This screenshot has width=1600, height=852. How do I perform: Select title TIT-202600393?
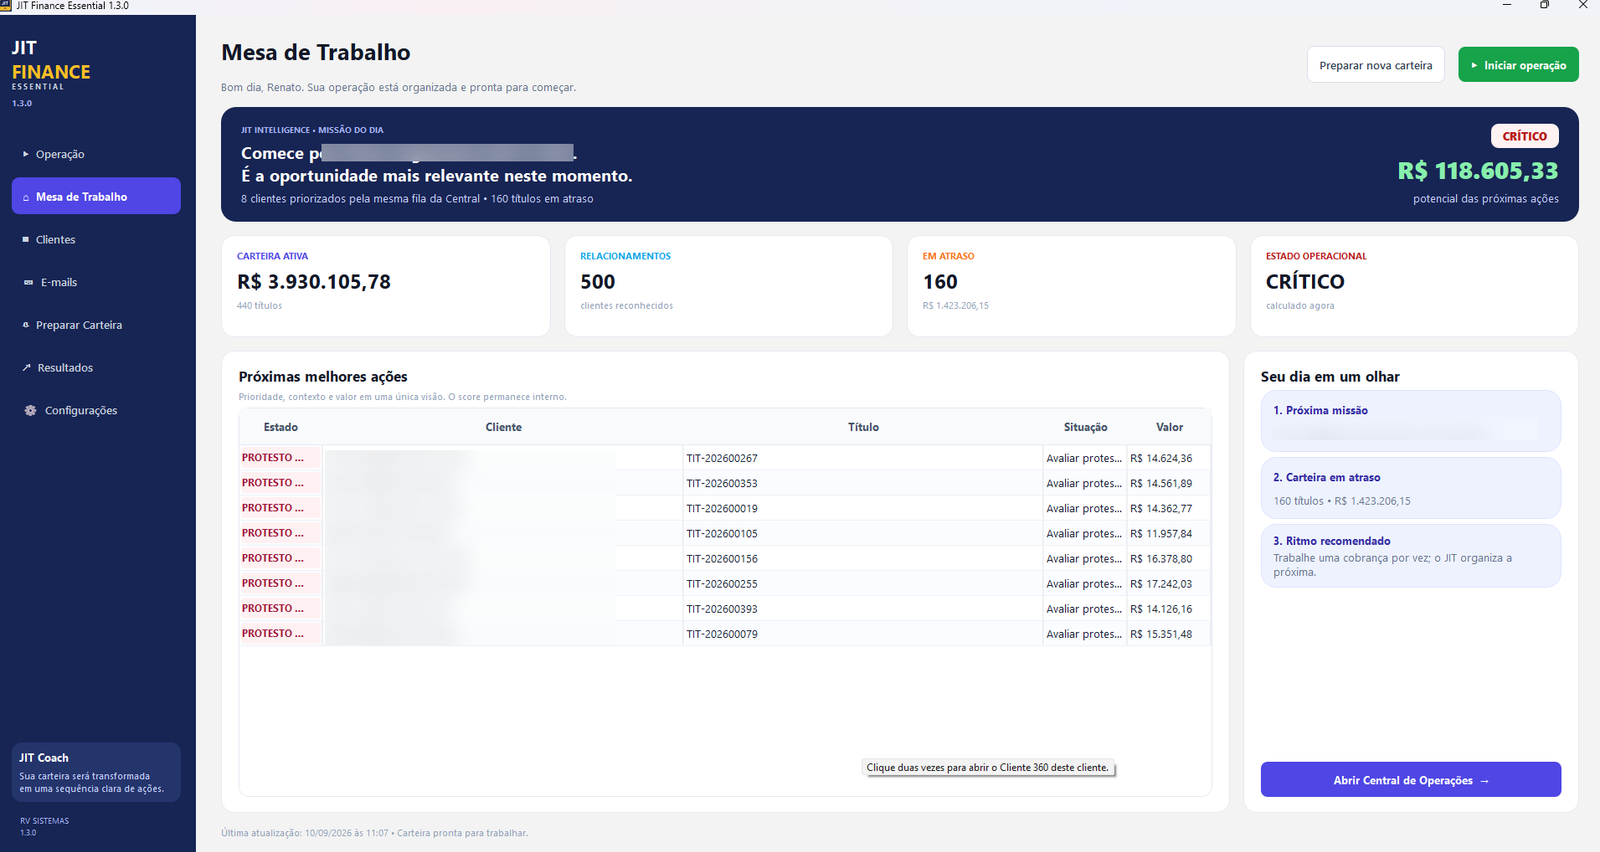pyautogui.click(x=722, y=608)
